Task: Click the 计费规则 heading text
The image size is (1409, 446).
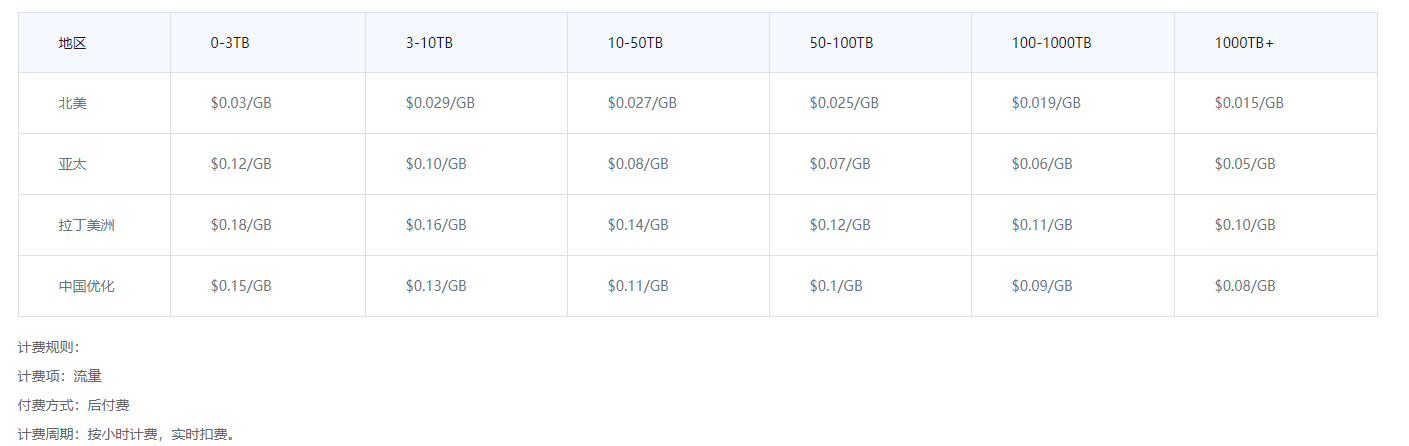Action: 48,347
